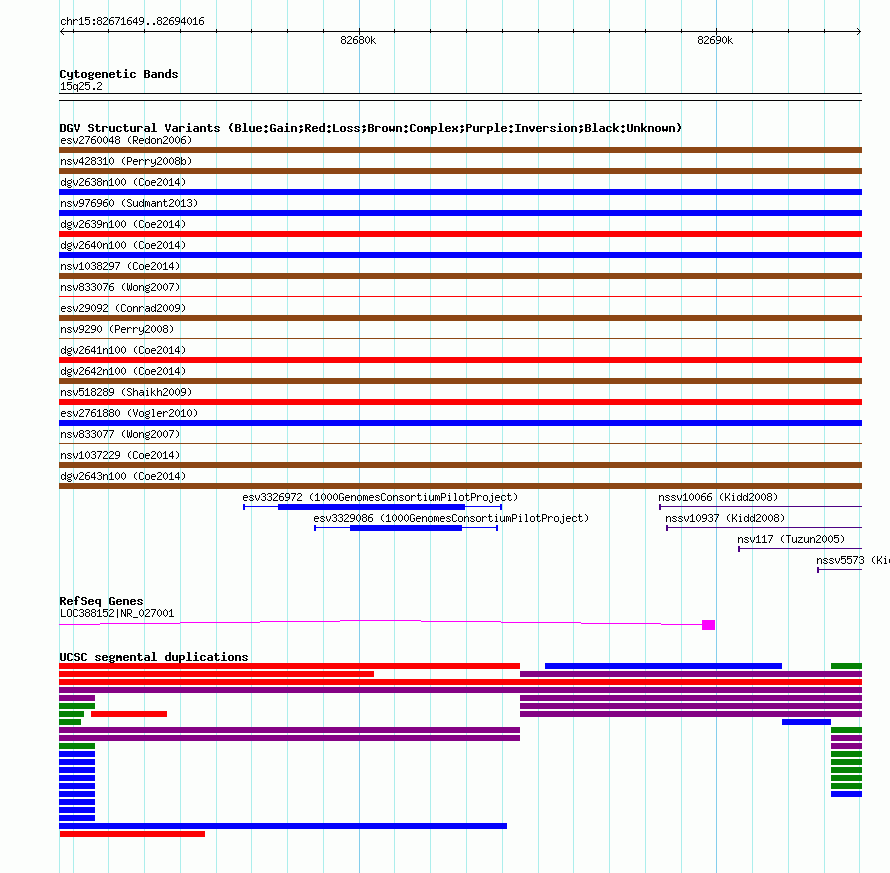
Task: Select nsv833076 (Wong2007) variant
Action: pos(120,287)
